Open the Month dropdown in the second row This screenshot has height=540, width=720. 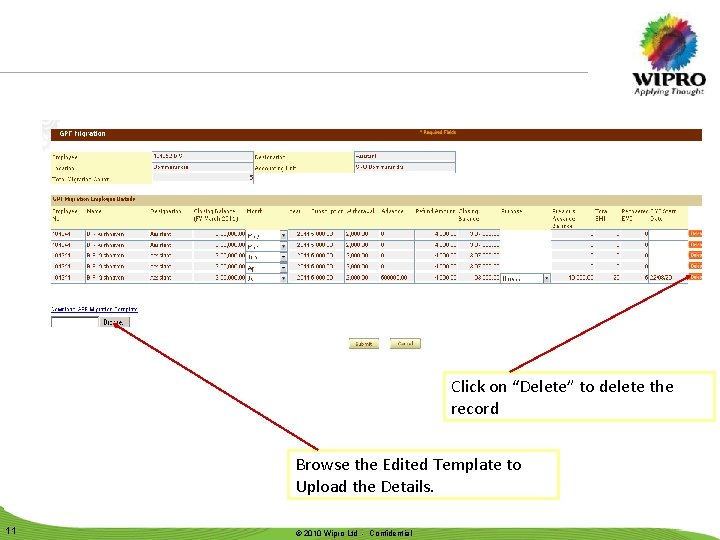tap(266, 246)
